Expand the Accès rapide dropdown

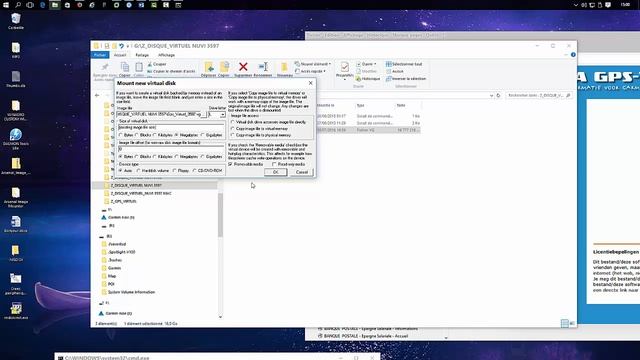(324, 71)
